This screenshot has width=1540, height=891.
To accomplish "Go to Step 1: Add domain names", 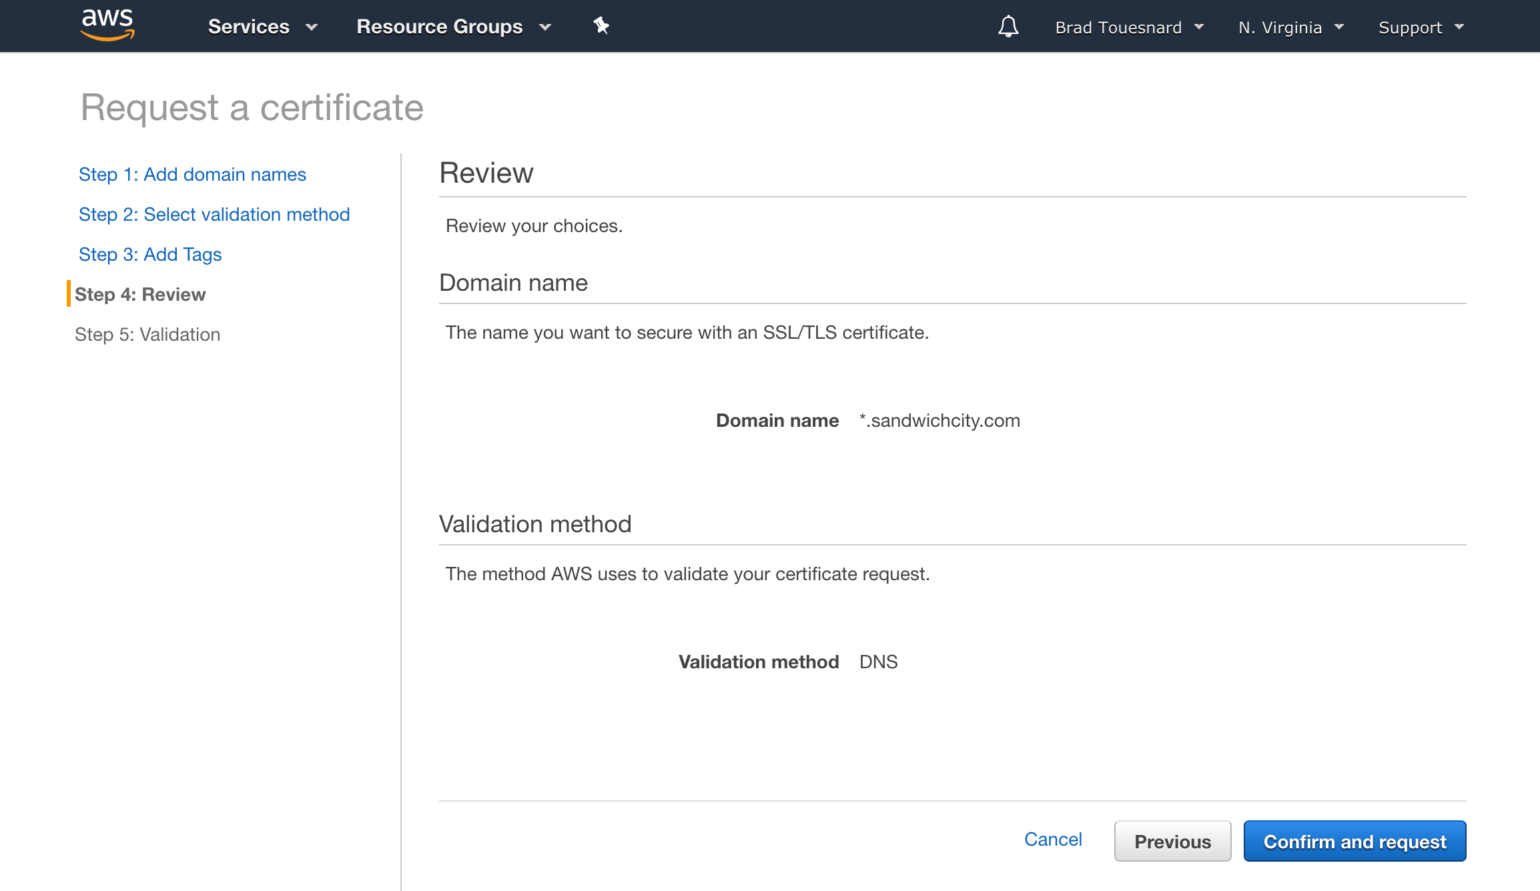I will click(x=192, y=174).
